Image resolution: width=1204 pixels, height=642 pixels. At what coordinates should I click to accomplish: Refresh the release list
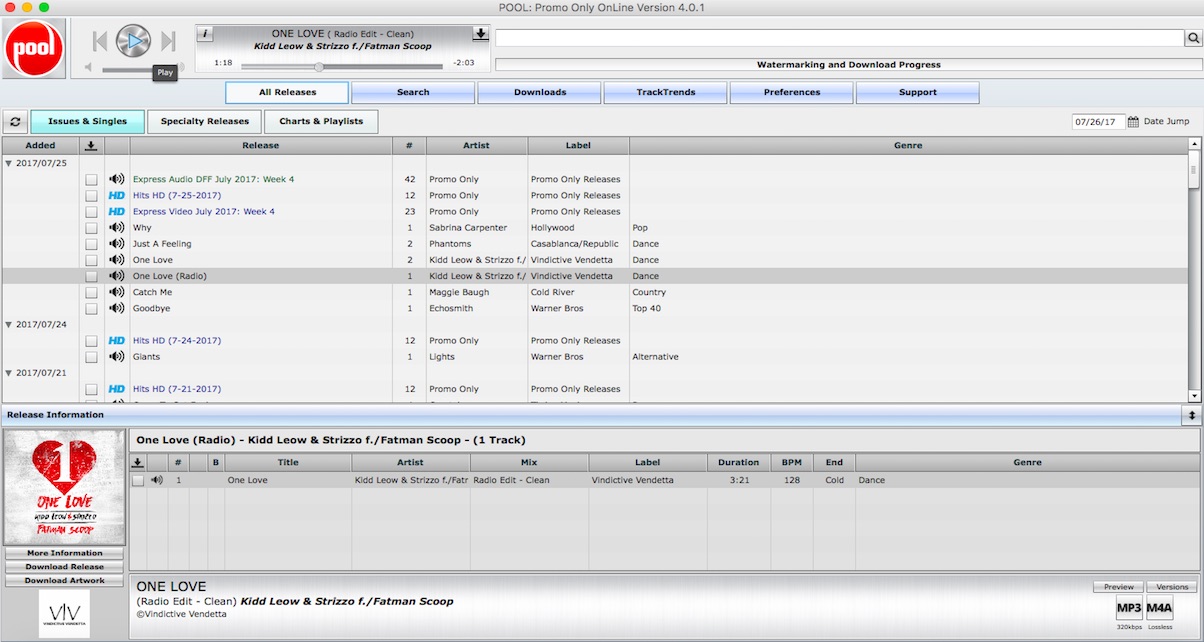click(15, 122)
